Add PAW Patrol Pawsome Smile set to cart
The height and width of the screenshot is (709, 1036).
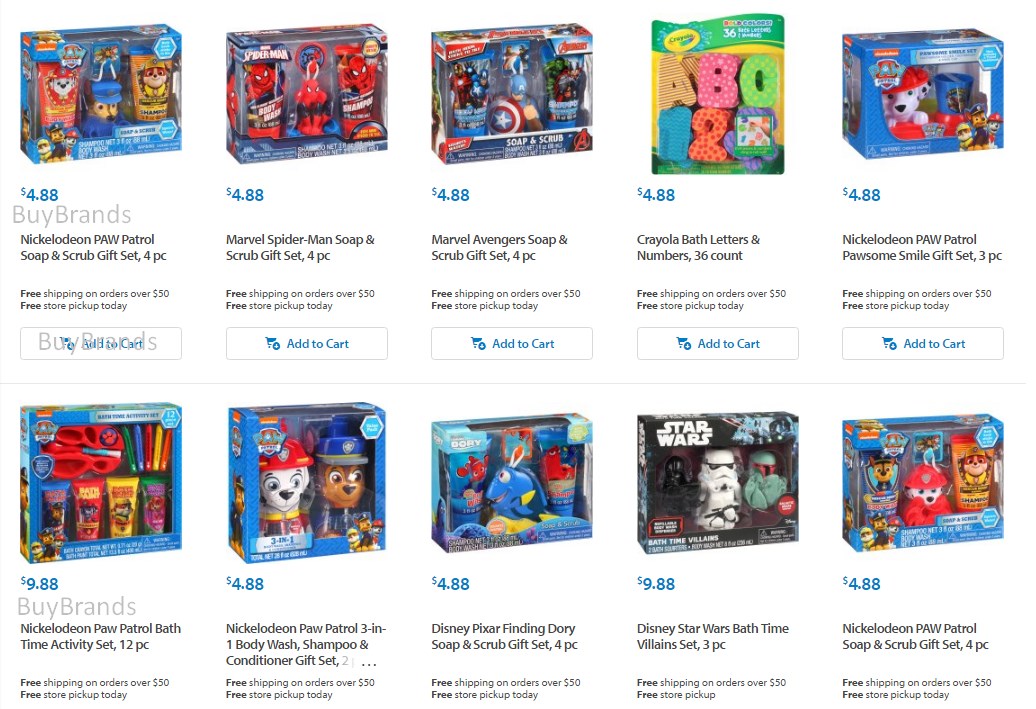tap(923, 344)
